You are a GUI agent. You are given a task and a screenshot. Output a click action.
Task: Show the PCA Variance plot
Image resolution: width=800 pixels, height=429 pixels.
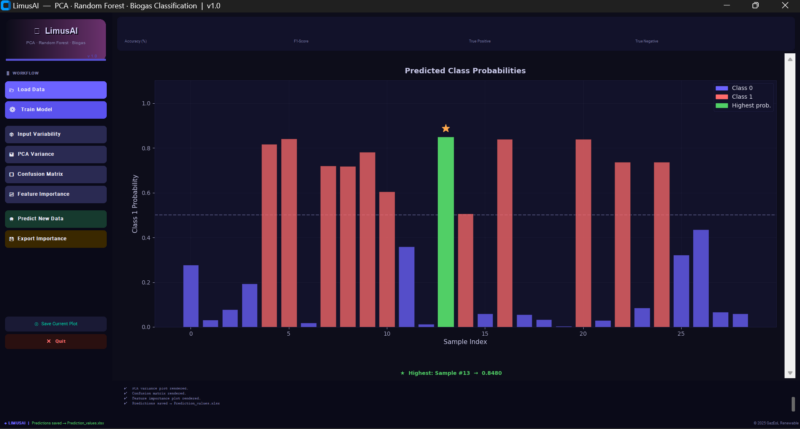pos(55,154)
